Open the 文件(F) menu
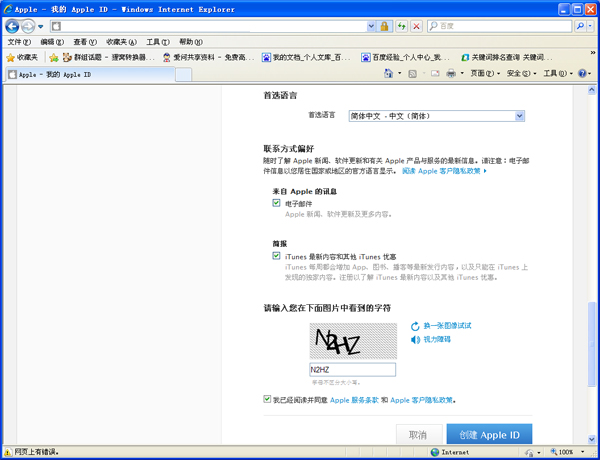Image resolution: width=600 pixels, height=460 pixels. 19,42
